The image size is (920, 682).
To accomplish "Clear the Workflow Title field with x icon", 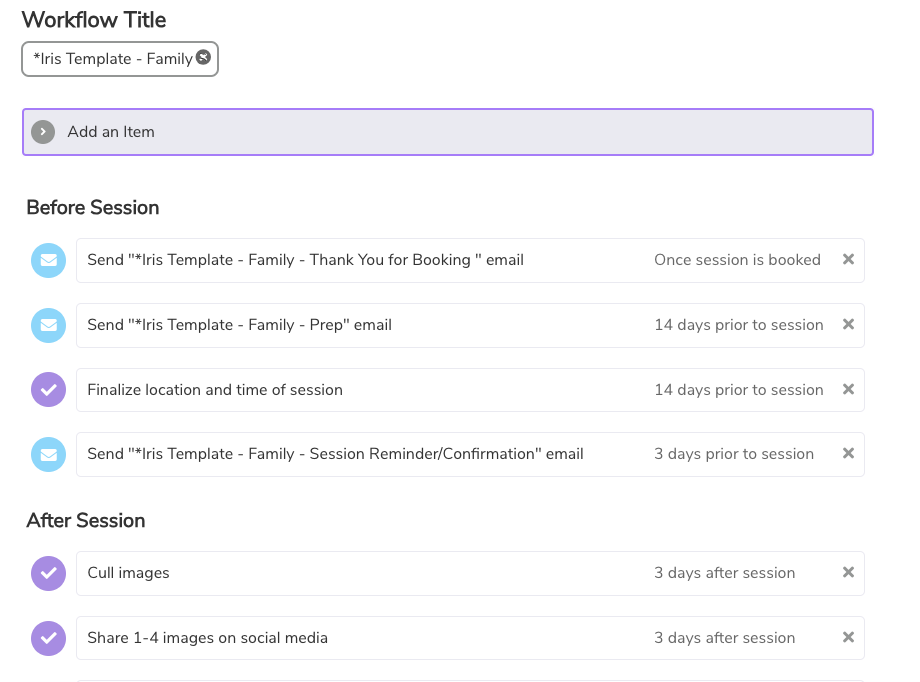I will (x=203, y=57).
